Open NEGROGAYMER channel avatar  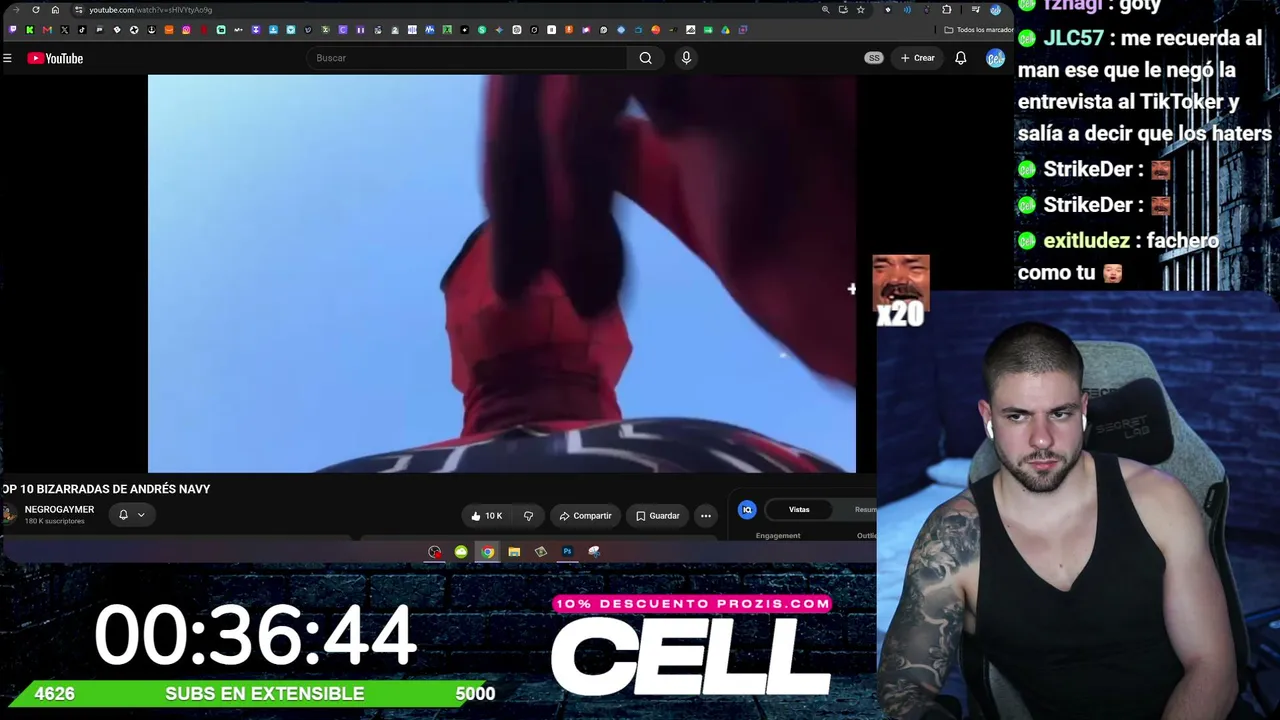coord(10,515)
